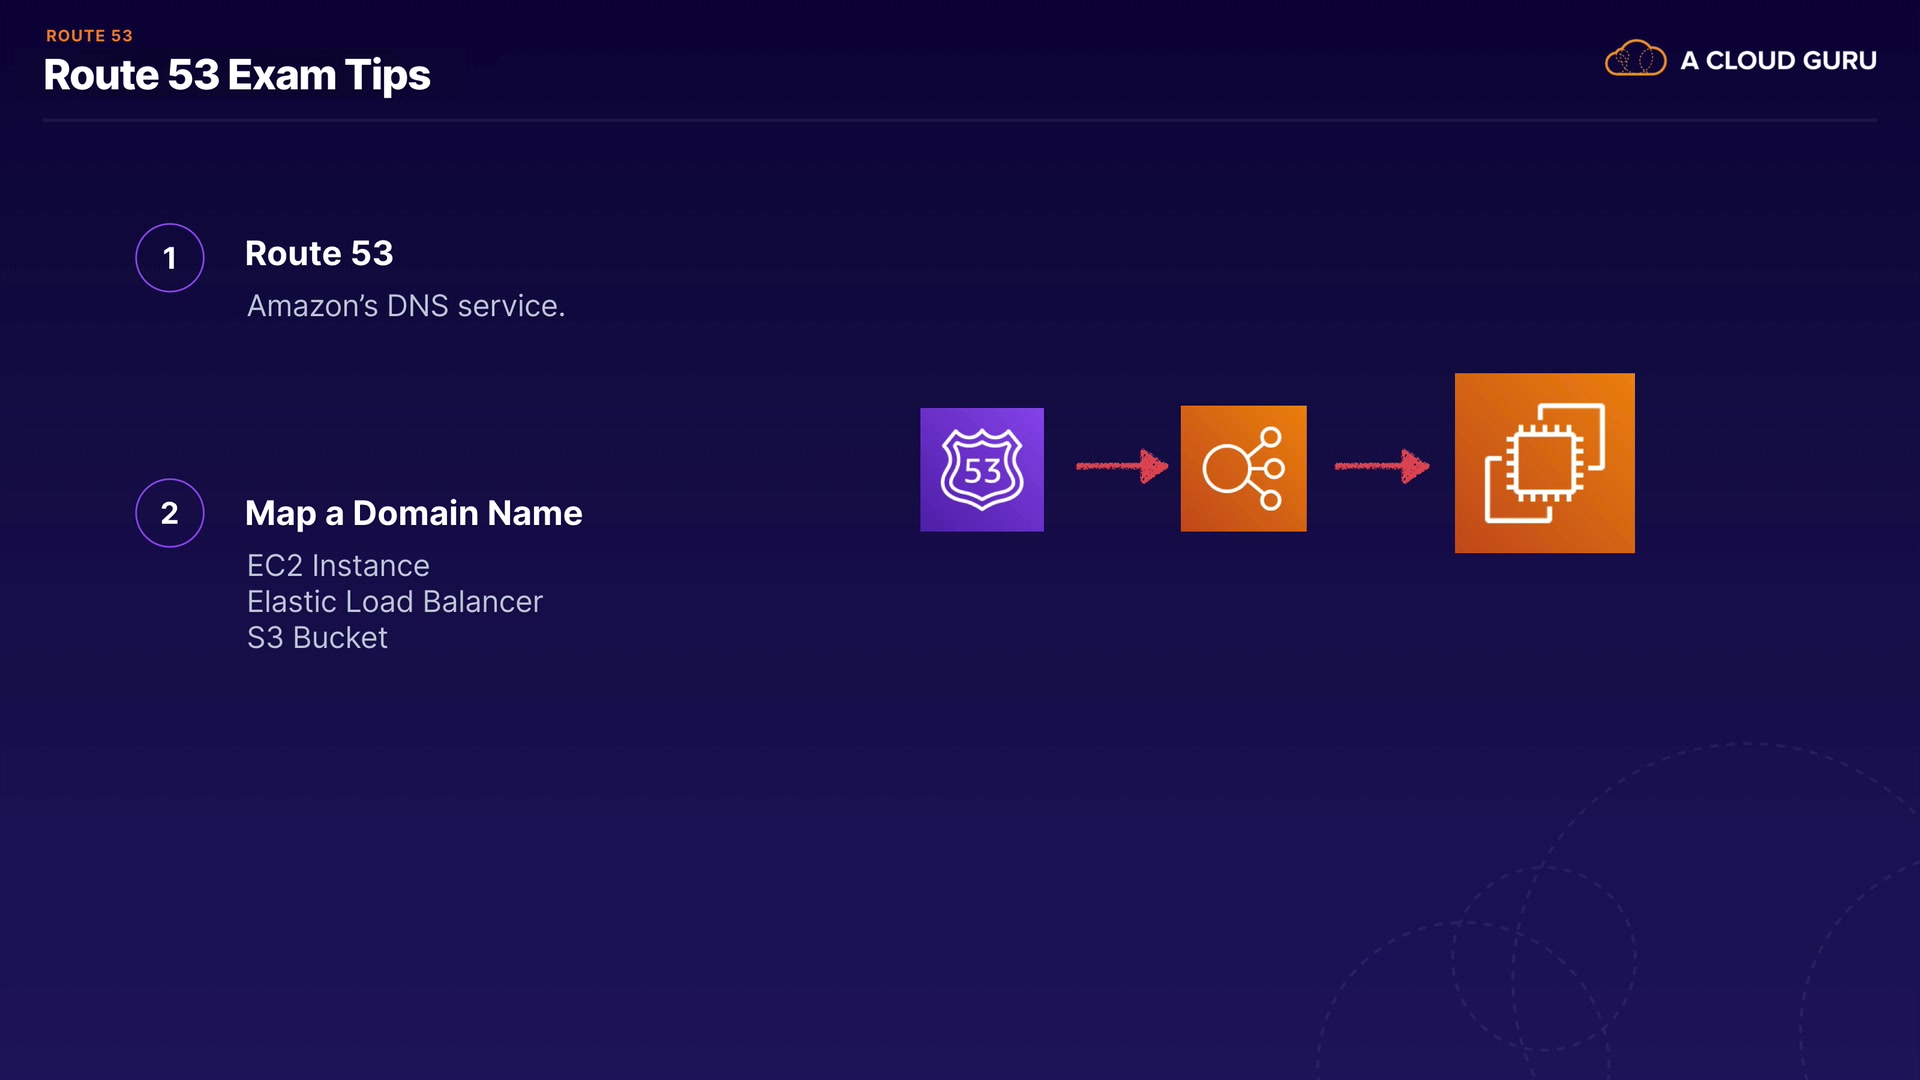The height and width of the screenshot is (1080, 1920).
Task: Click the Route 53 tip heading
Action: coord(319,253)
